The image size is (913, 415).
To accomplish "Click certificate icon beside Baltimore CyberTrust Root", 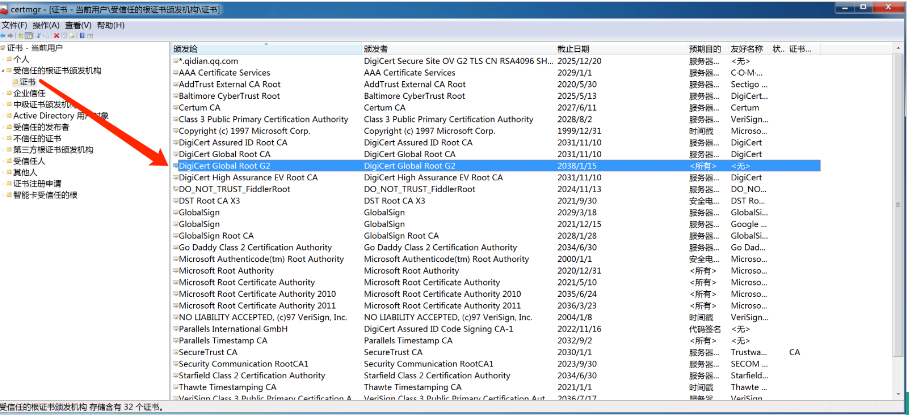I will [175, 96].
